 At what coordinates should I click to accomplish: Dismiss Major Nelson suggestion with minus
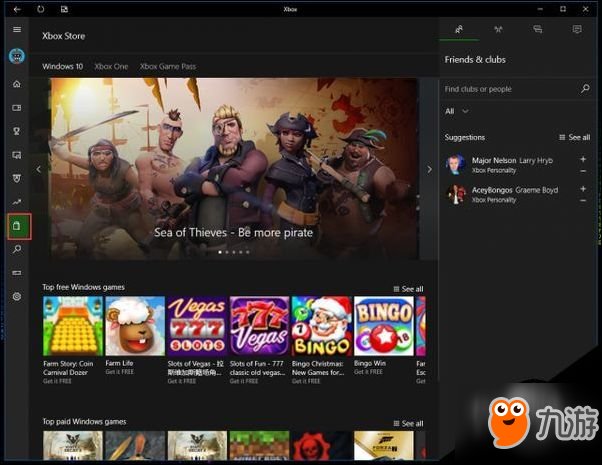tap(583, 171)
